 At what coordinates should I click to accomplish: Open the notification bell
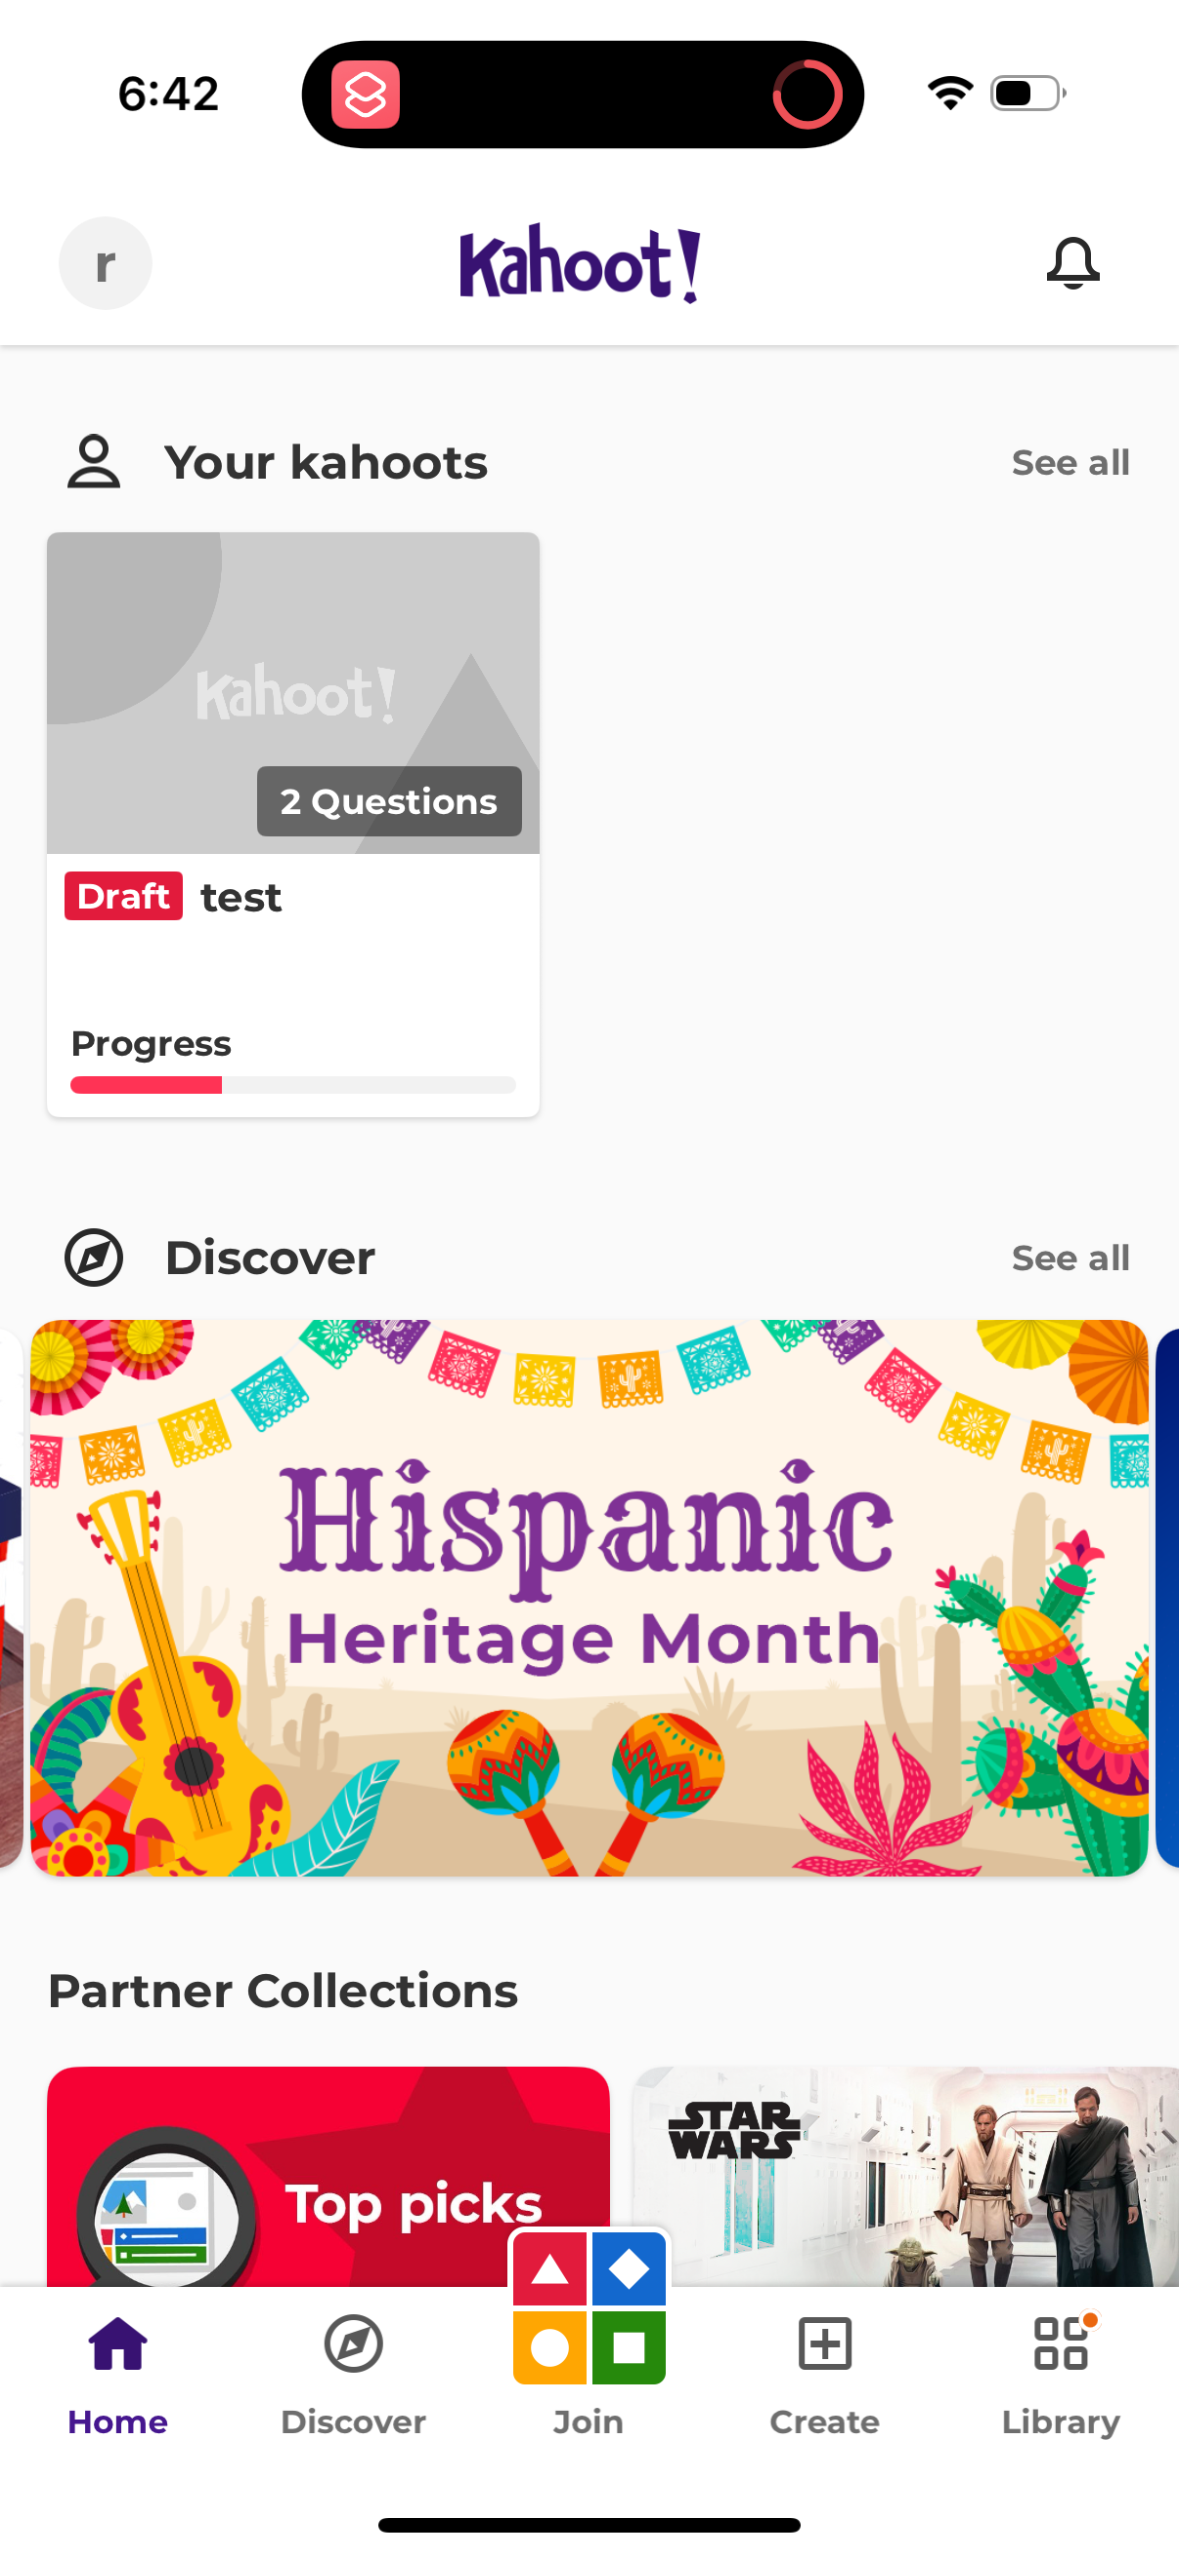(1074, 263)
